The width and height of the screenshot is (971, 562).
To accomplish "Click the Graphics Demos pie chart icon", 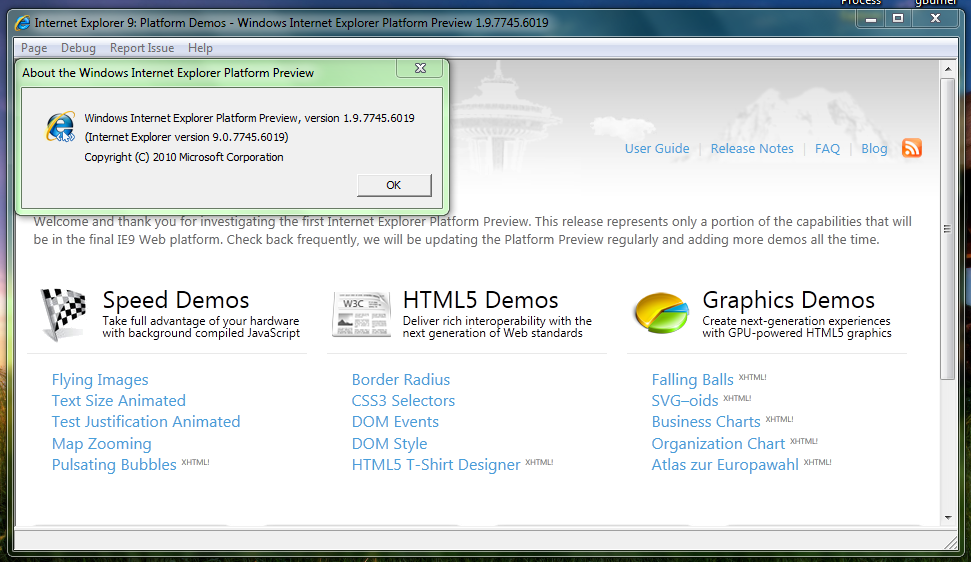I will click(661, 313).
